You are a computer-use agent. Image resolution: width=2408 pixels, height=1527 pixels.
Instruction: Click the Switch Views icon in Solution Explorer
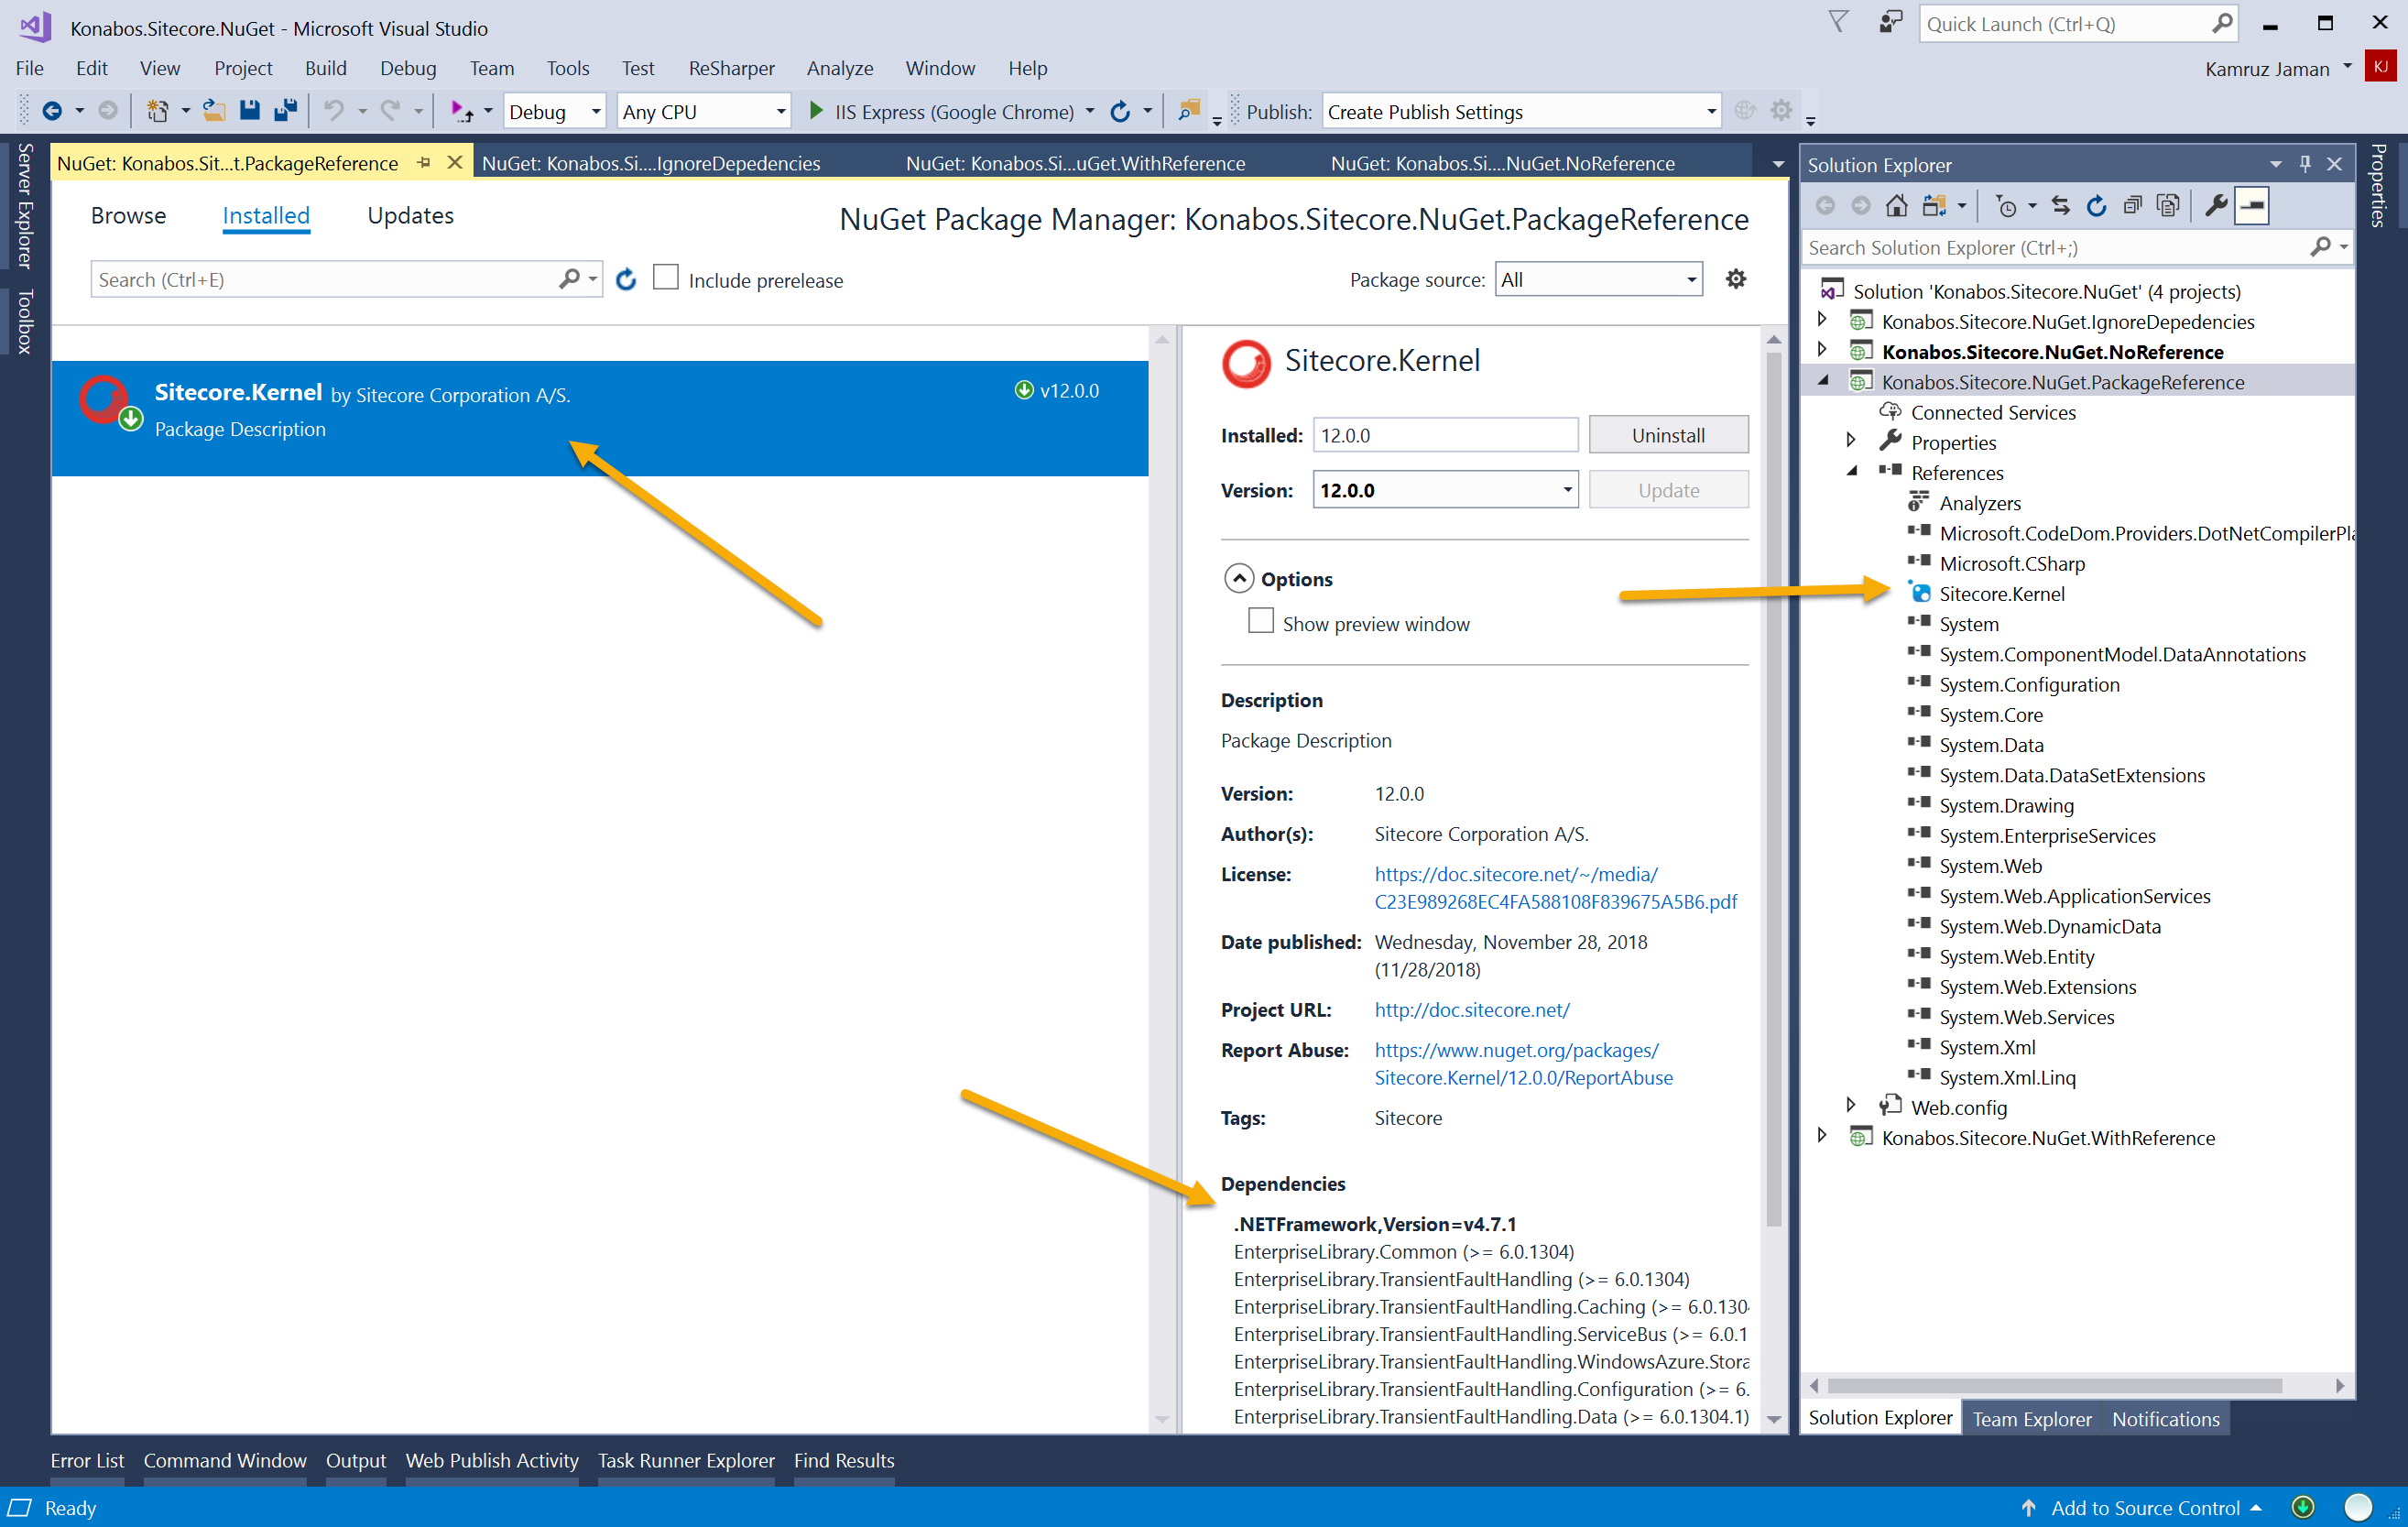(1933, 206)
